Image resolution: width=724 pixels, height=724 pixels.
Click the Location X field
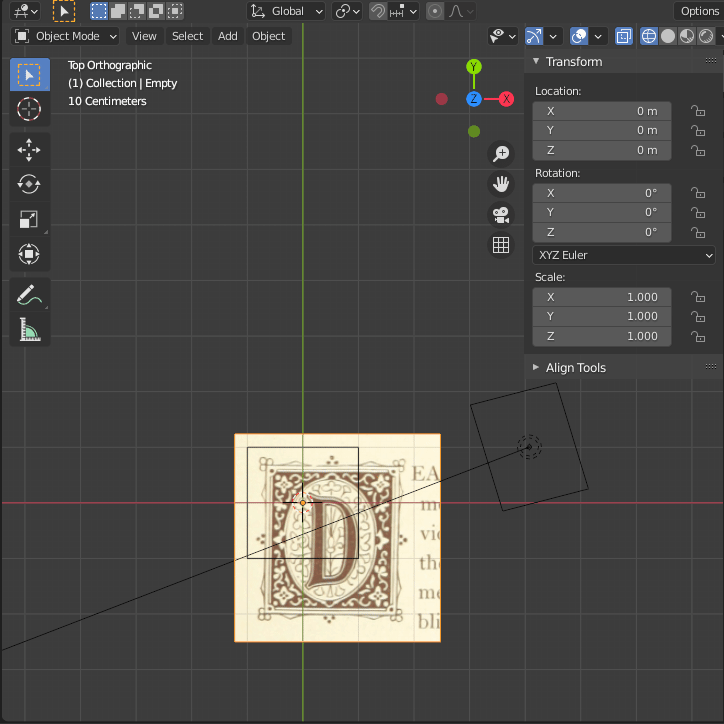tap(602, 111)
